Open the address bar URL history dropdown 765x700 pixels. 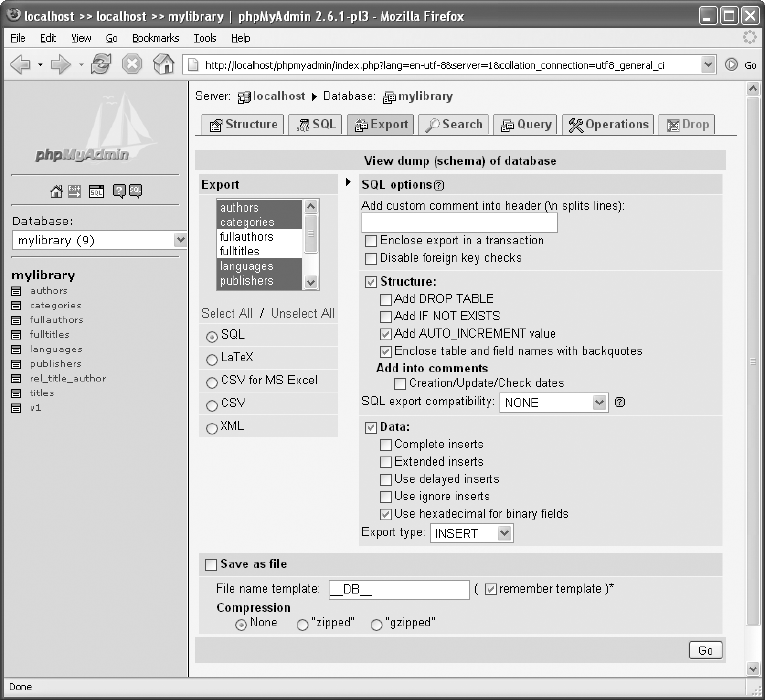(708, 64)
